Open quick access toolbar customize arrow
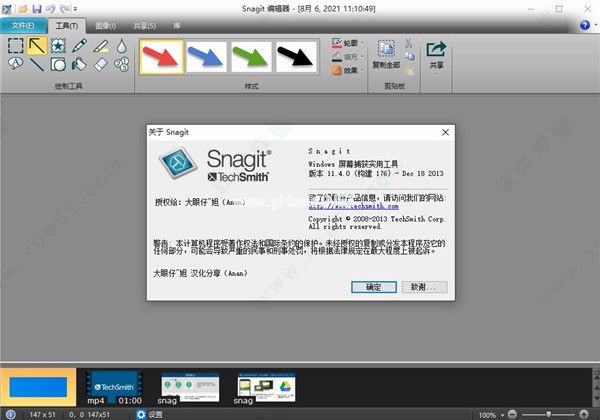600x420 pixels. click(76, 8)
